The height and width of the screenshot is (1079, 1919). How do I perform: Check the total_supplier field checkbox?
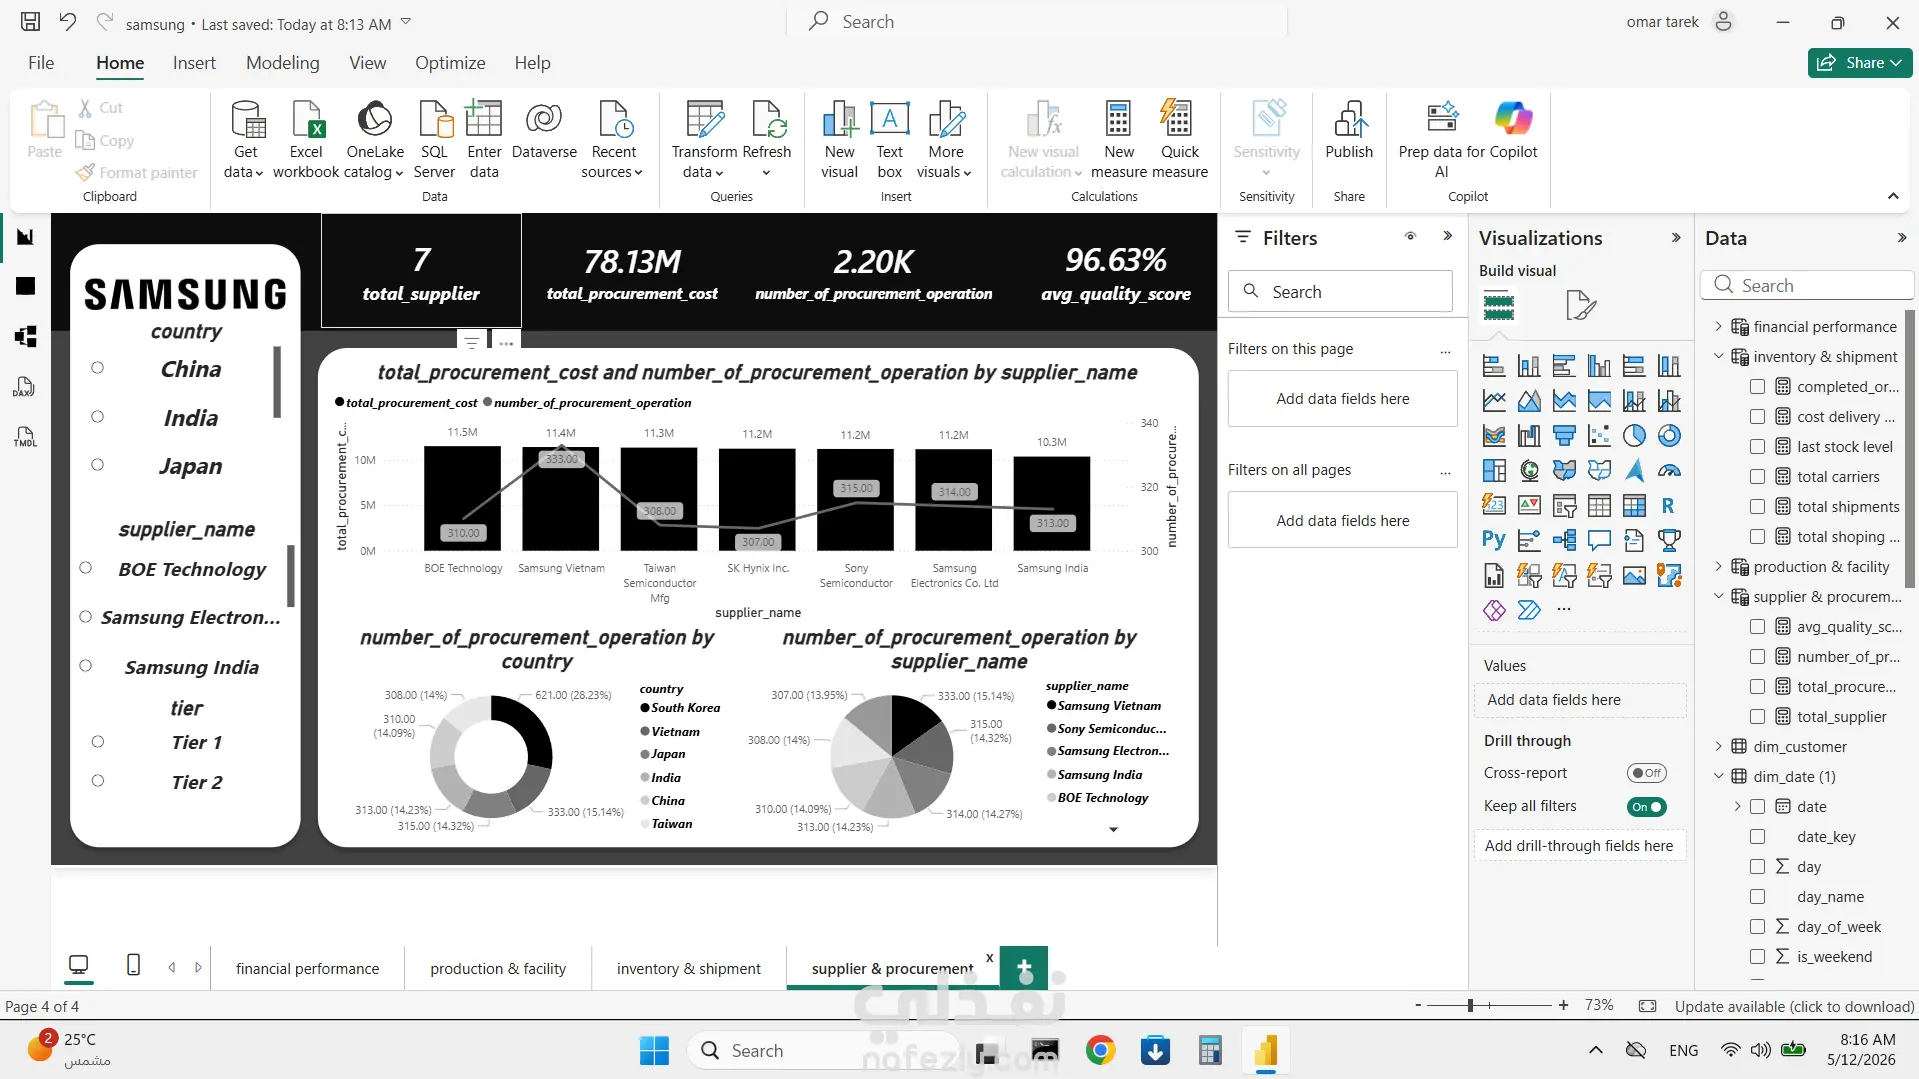[1757, 717]
